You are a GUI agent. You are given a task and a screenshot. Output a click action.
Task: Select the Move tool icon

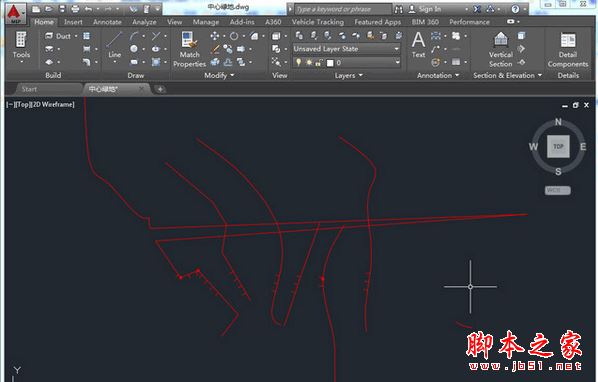point(215,36)
